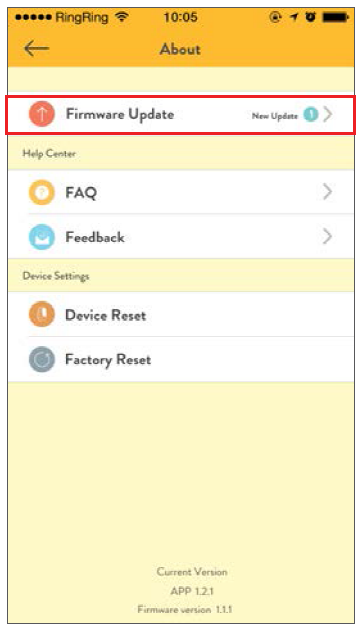The width and height of the screenshot is (364, 634).
Task: Tap the red Firmware Update arrow icon
Action: pos(42,114)
